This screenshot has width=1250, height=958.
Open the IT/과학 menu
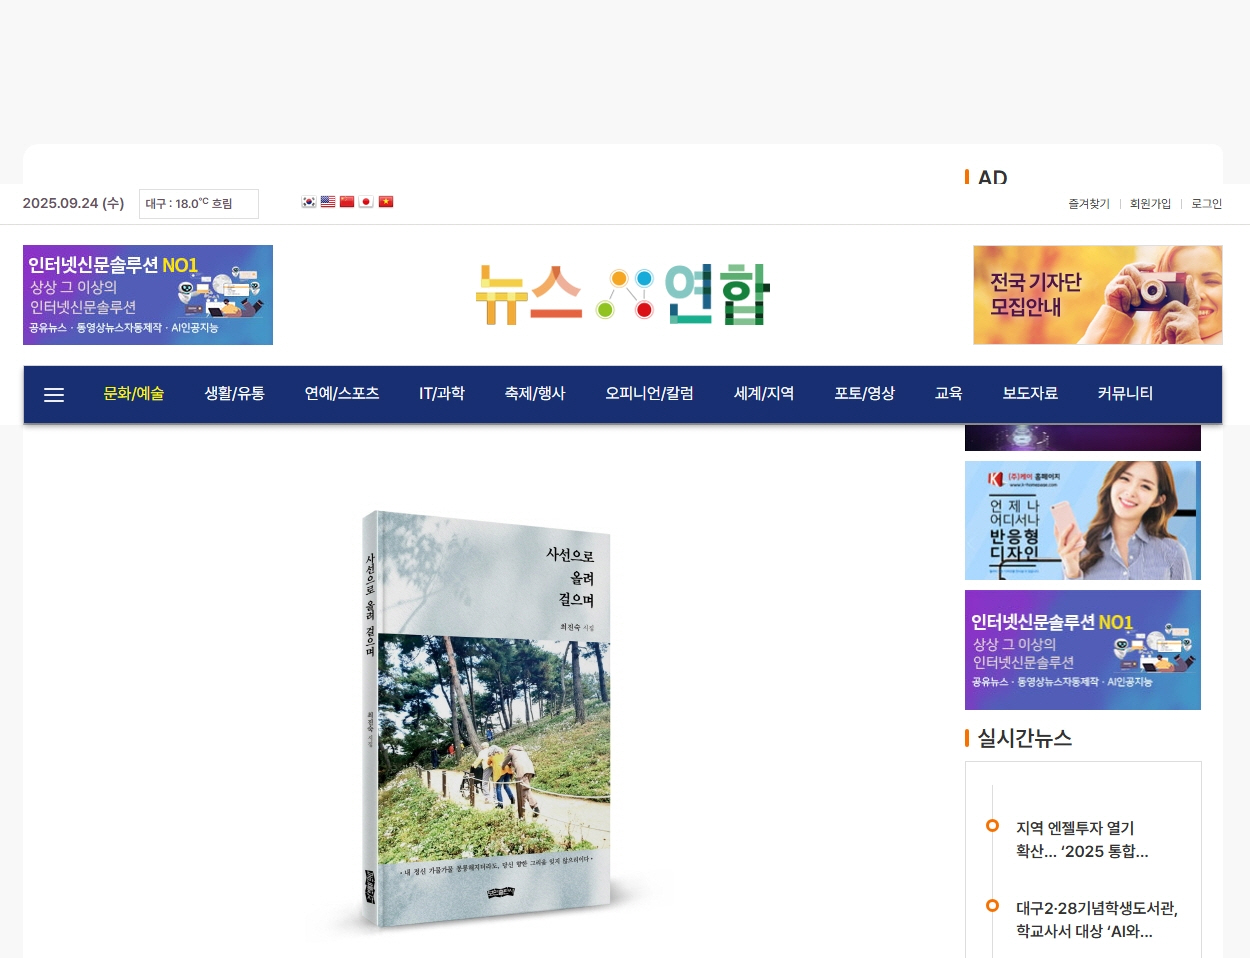point(442,394)
